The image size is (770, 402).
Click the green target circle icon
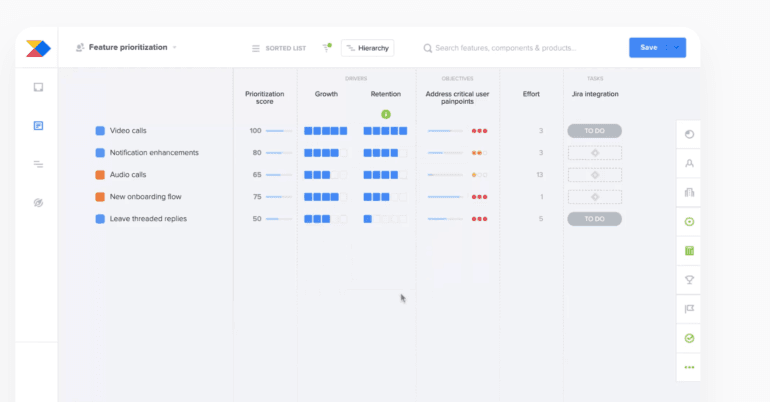point(689,222)
